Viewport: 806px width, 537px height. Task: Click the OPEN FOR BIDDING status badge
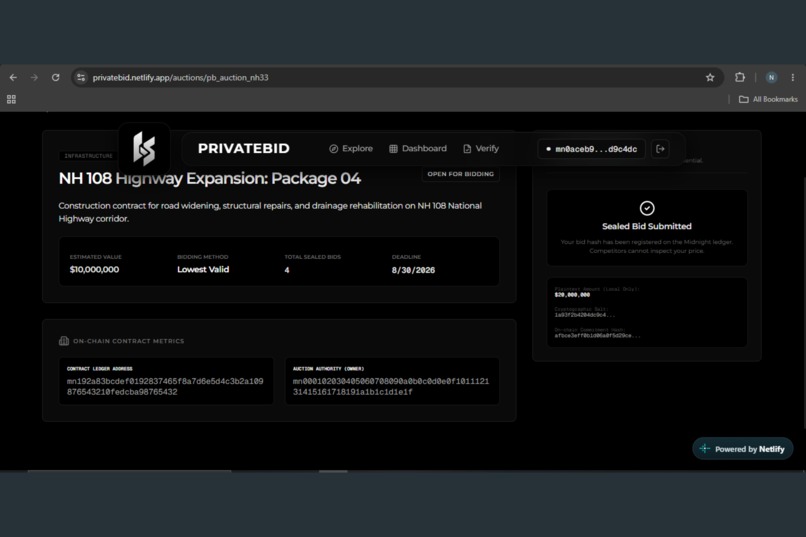461,174
